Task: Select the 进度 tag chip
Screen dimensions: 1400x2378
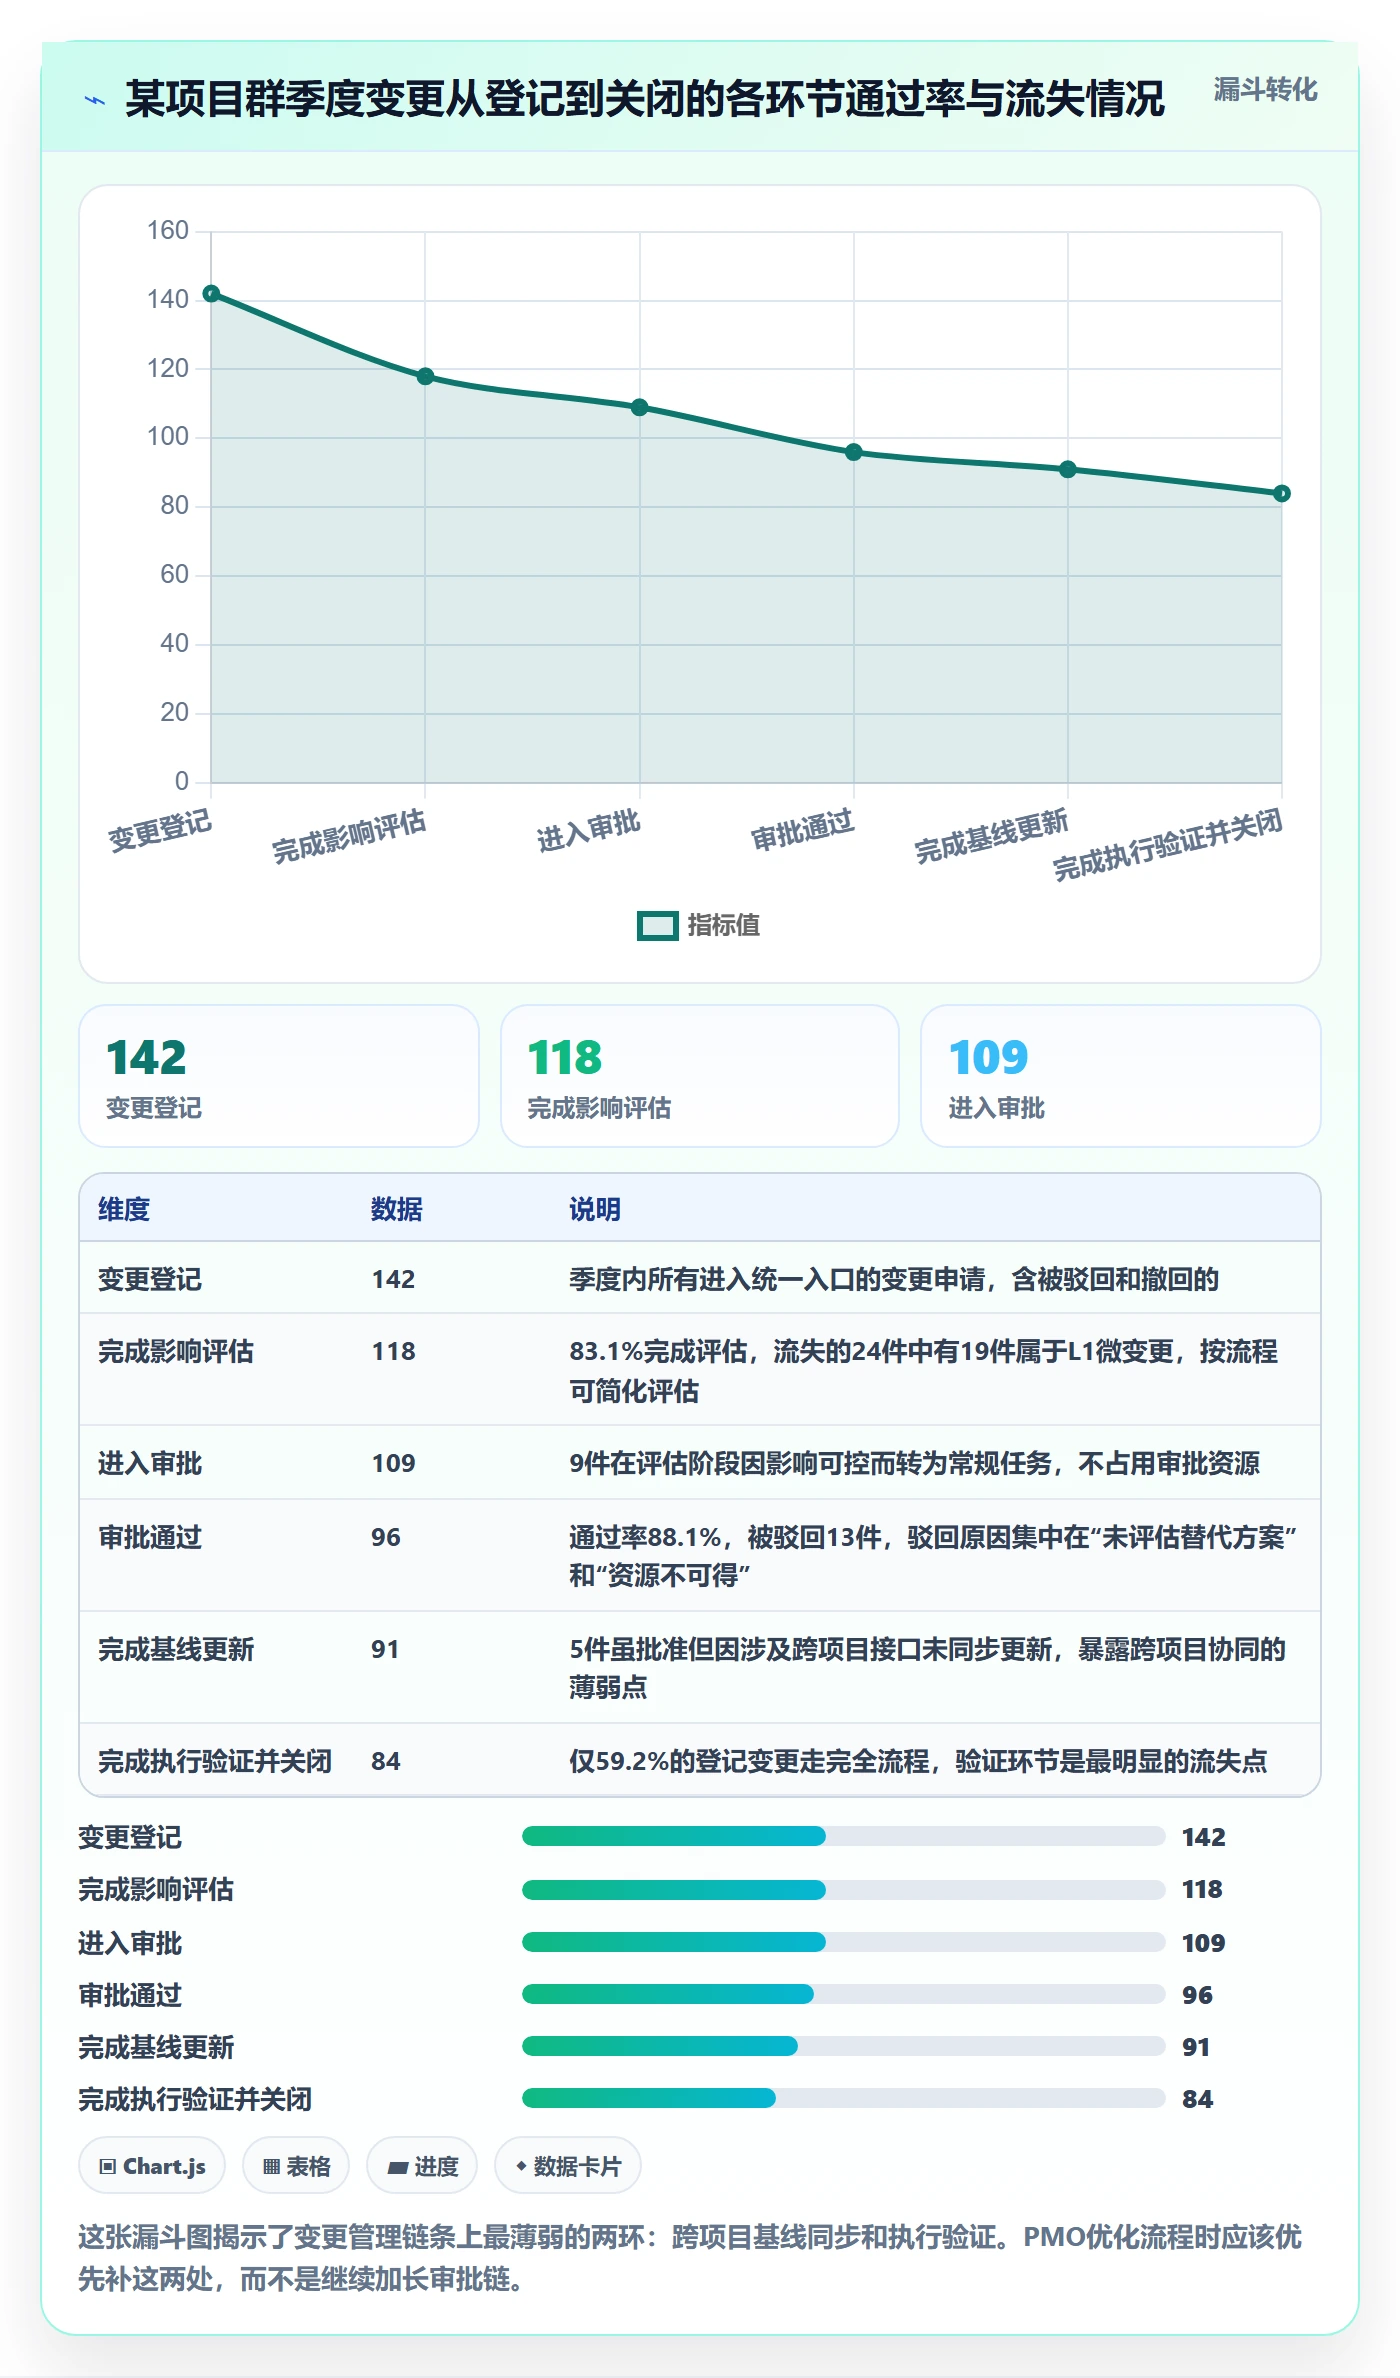Action: click(x=422, y=2166)
